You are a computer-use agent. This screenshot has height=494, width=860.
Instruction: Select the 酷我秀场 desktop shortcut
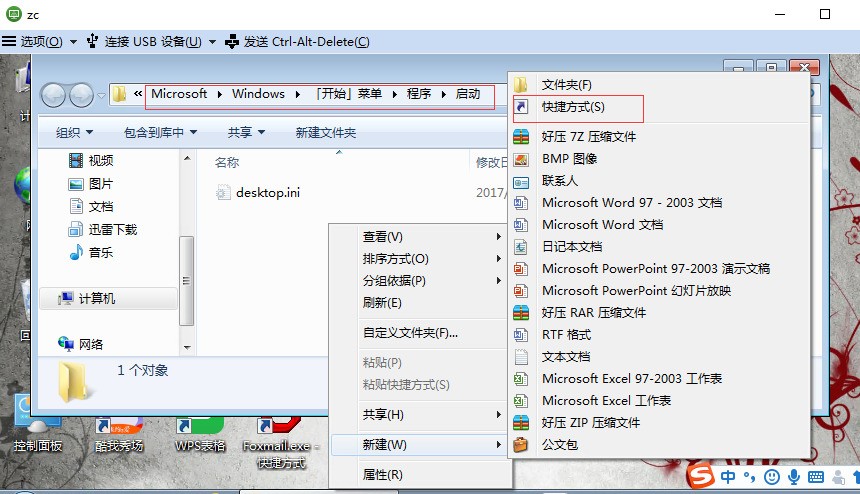[x=119, y=435]
